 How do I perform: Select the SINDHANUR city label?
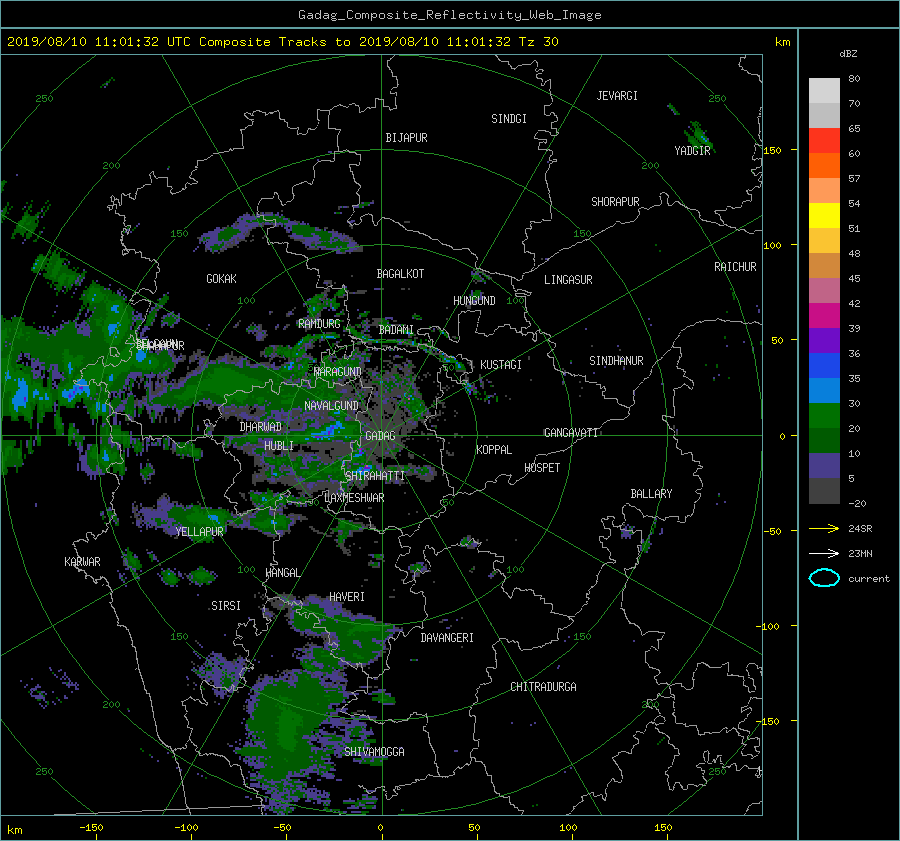tap(616, 361)
